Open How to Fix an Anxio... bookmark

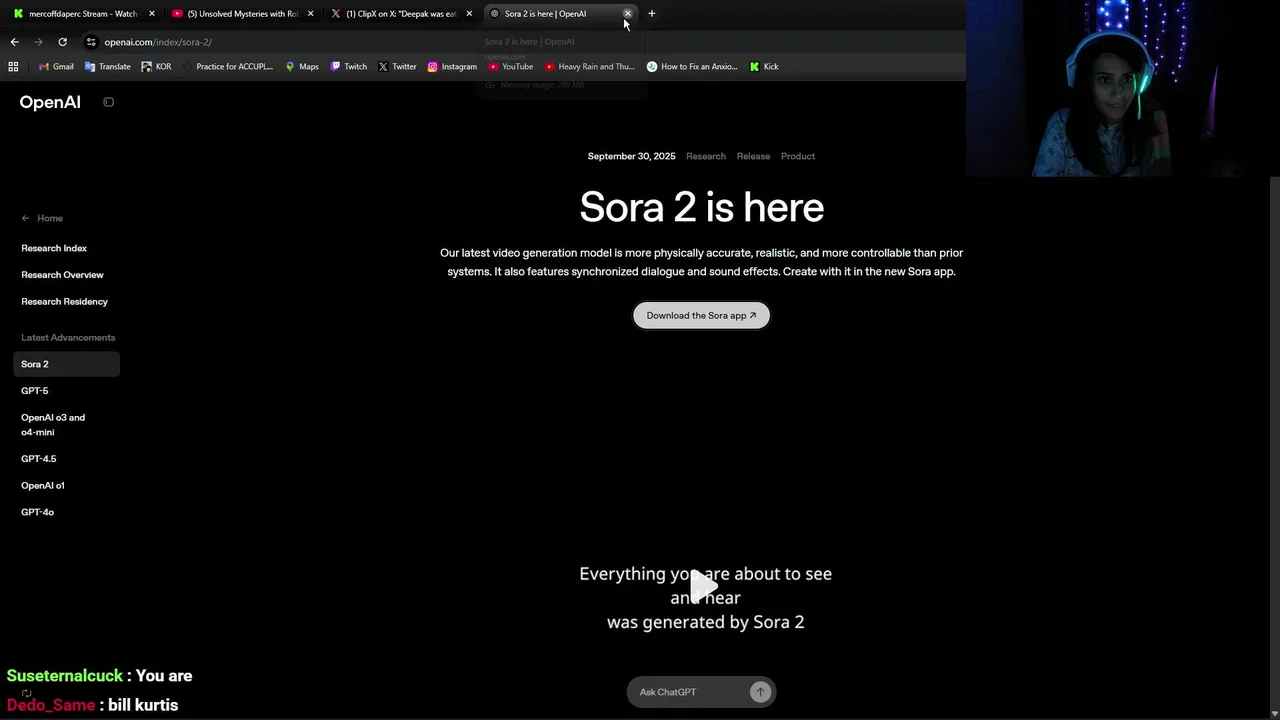692,67
